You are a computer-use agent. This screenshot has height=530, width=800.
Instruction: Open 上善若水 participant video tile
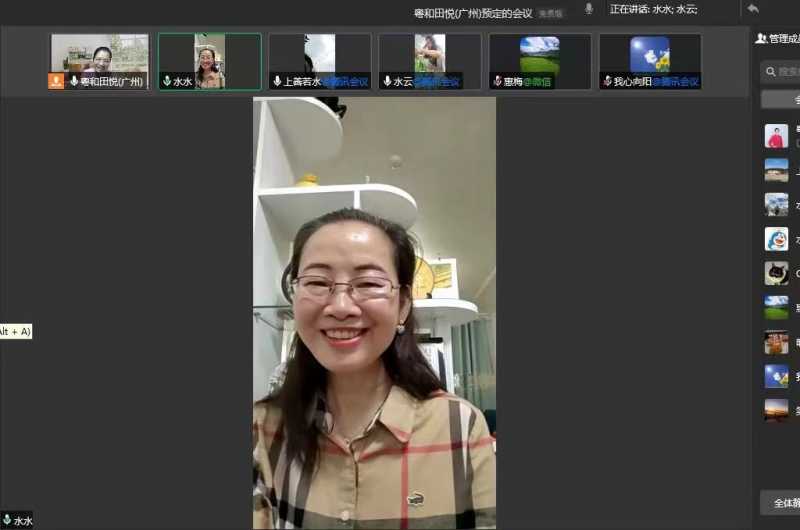tap(319, 60)
